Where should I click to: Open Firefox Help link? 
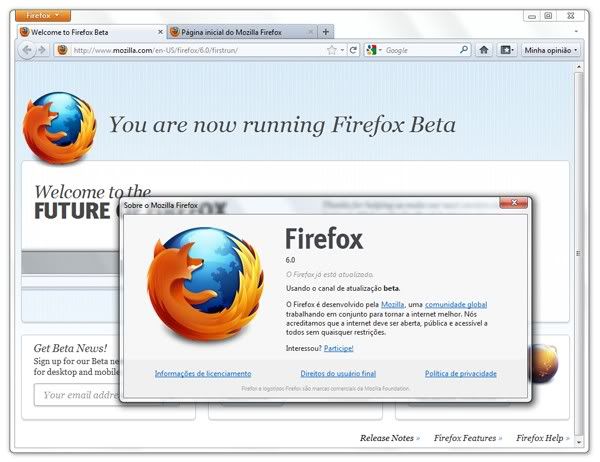542,438
